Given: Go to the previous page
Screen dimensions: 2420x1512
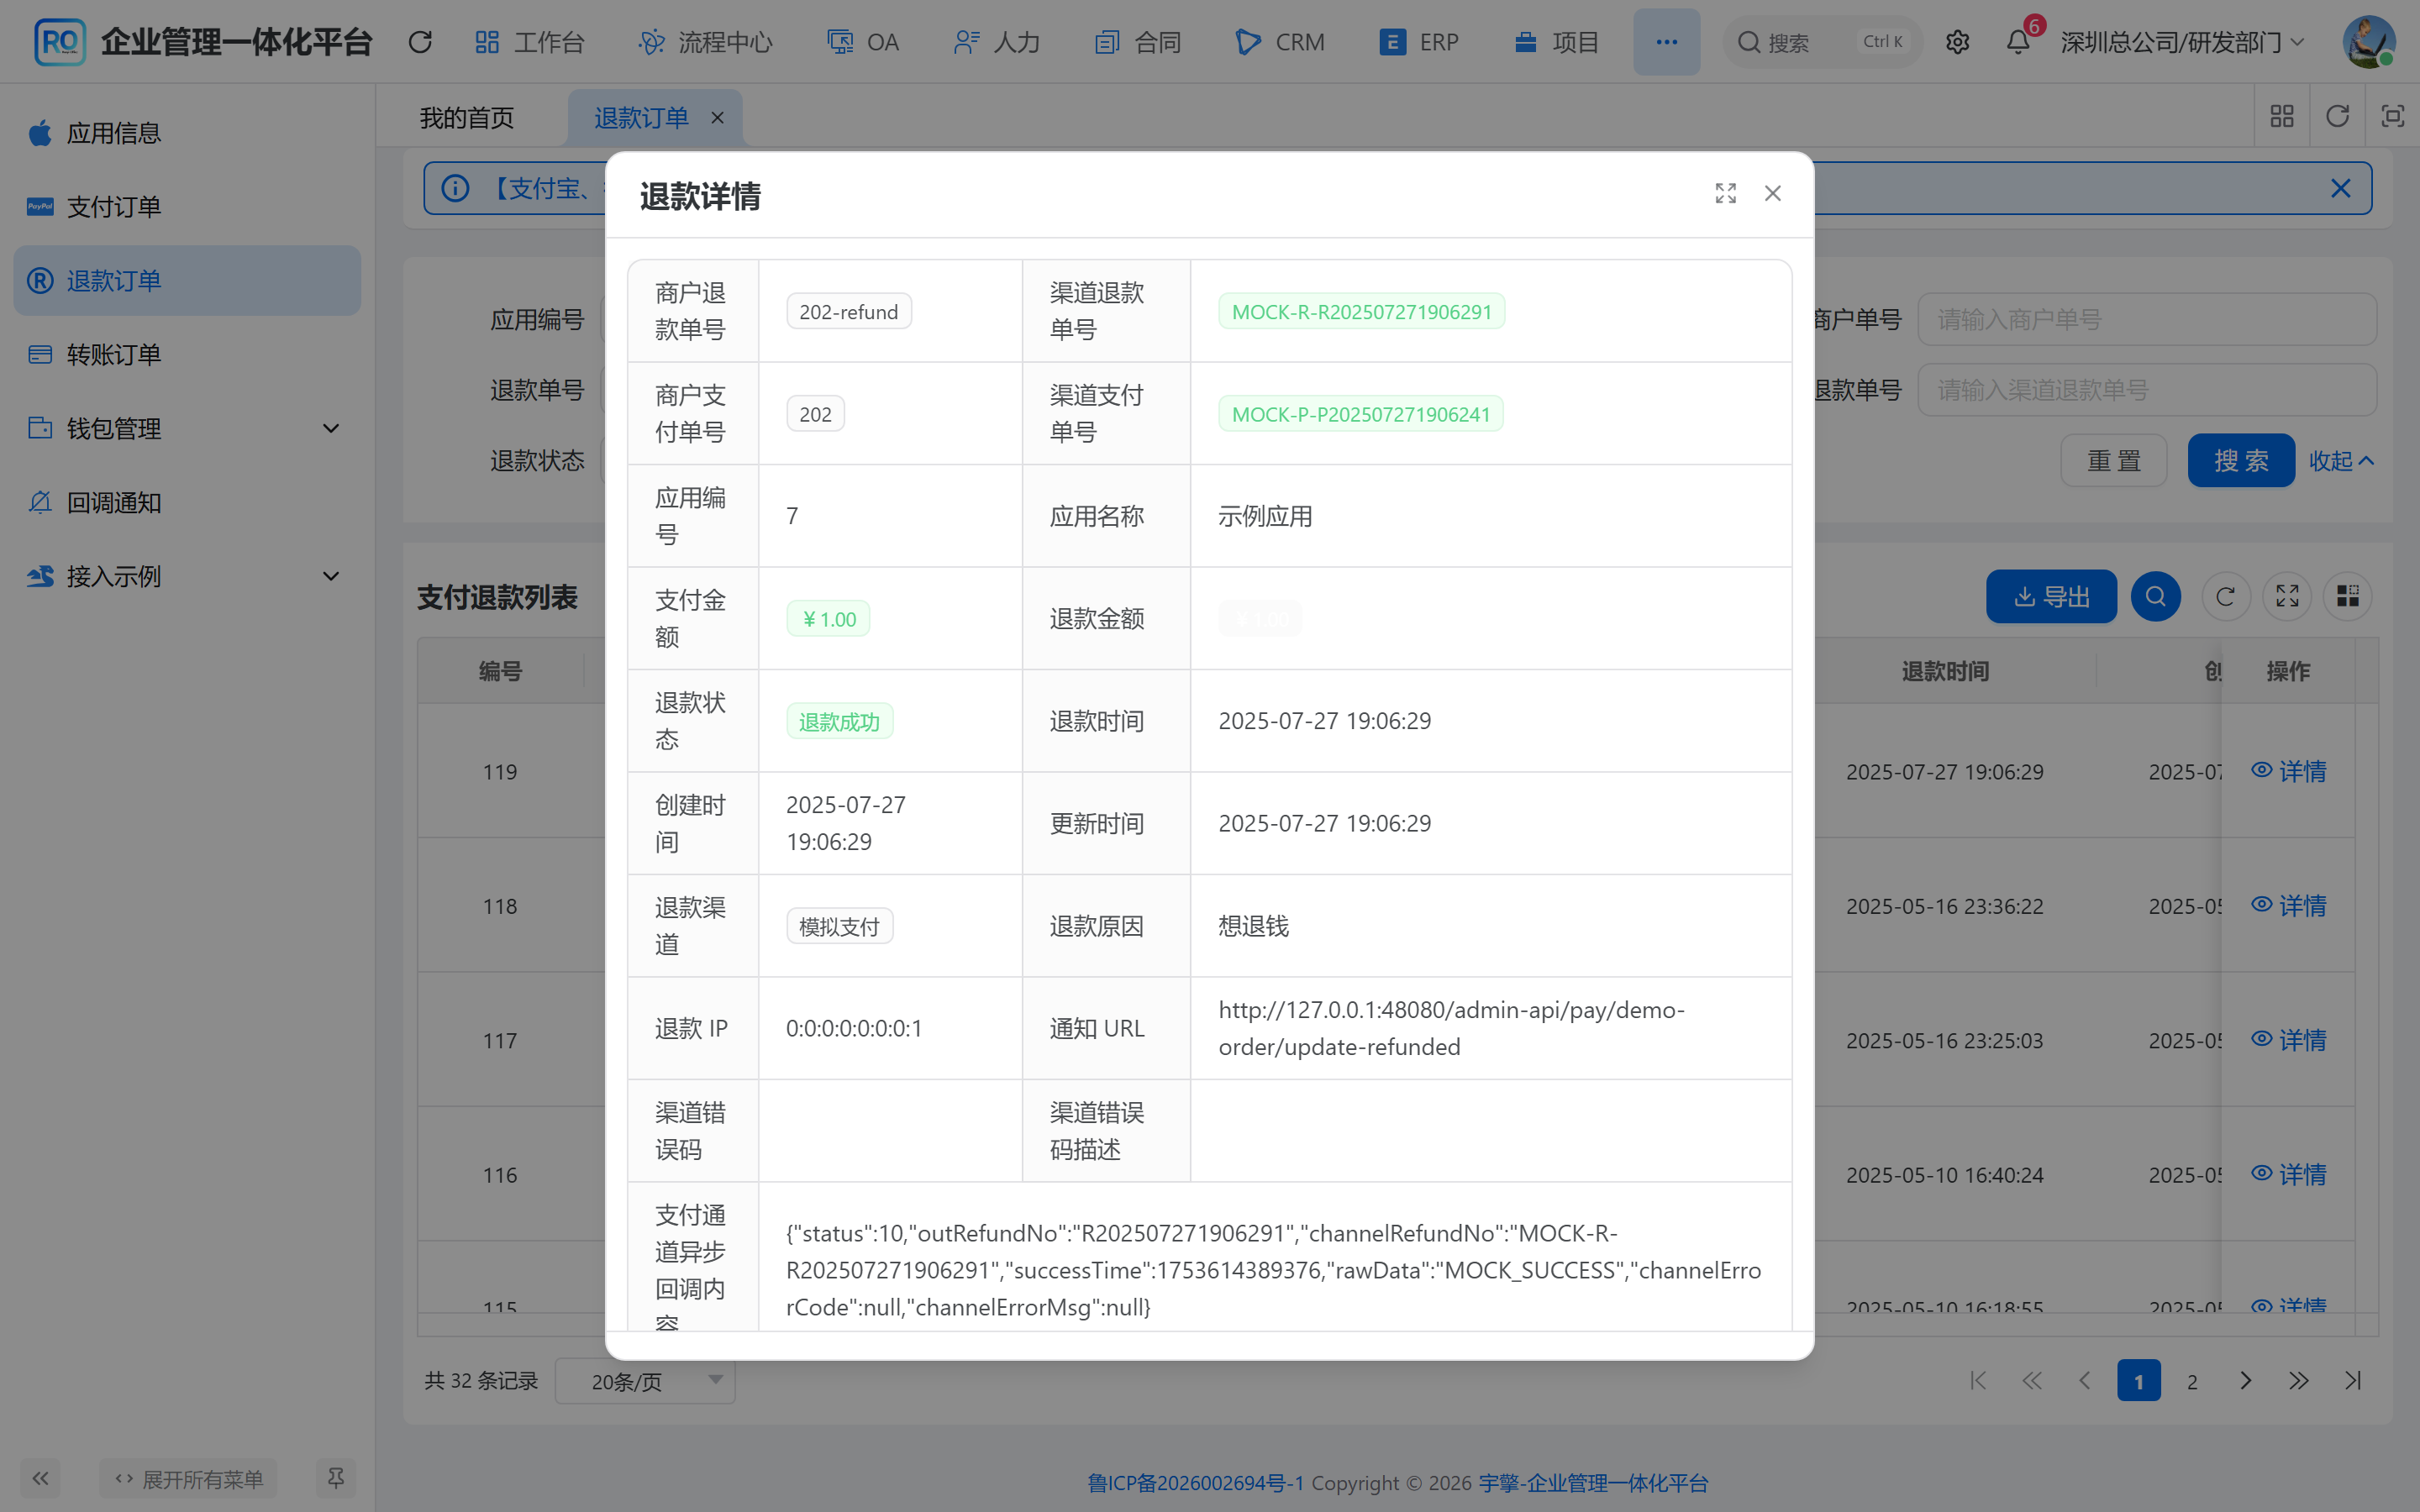Looking at the screenshot, I should 2085,1381.
